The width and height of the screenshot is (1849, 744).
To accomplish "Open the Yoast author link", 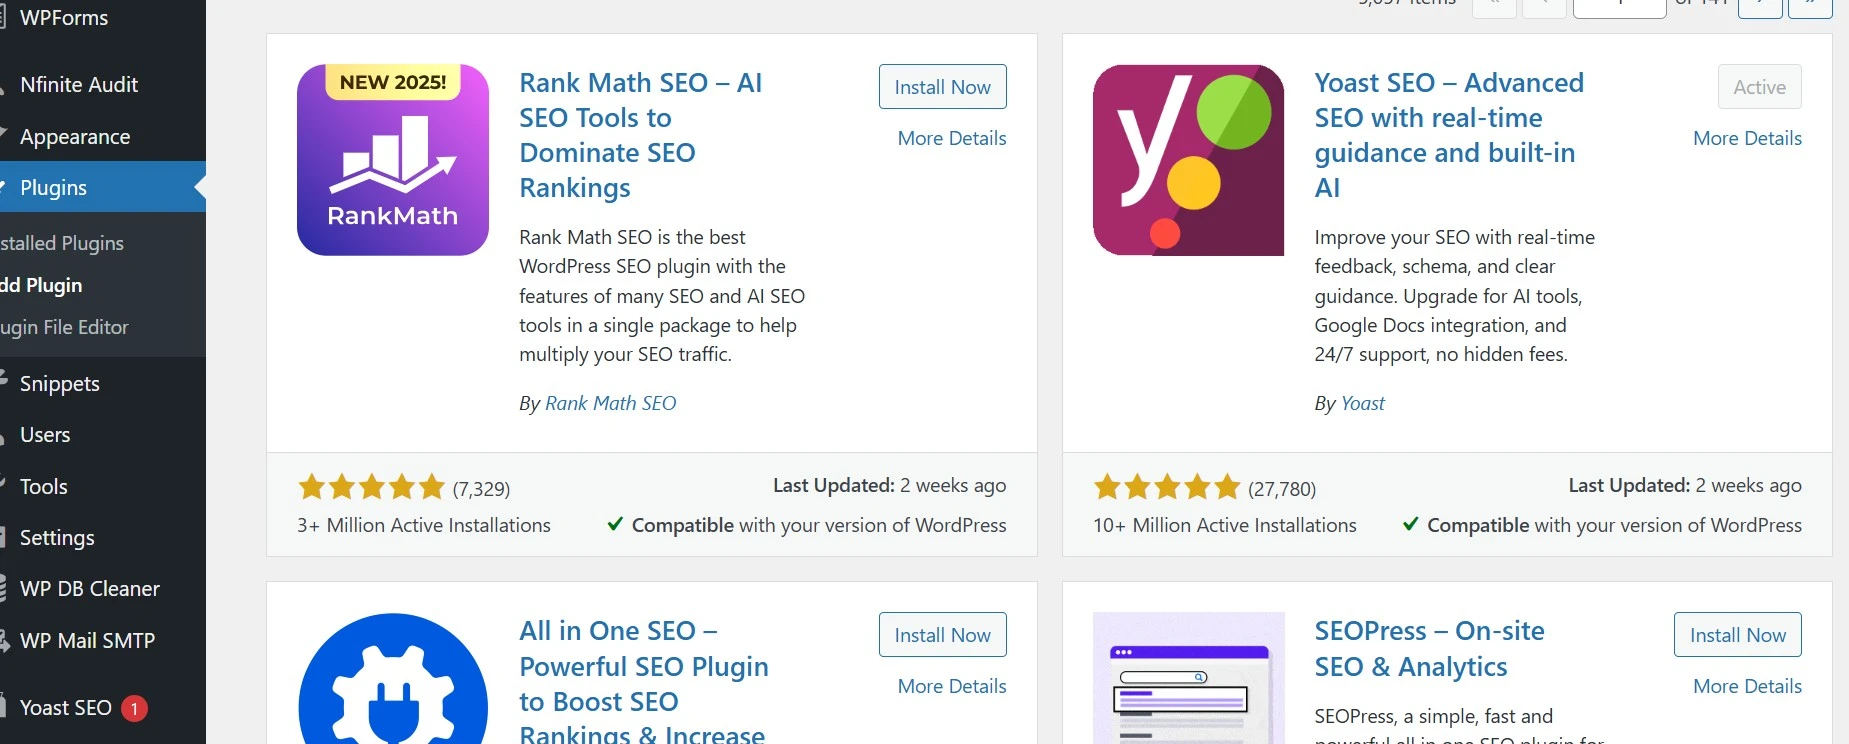I will pyautogui.click(x=1362, y=404).
